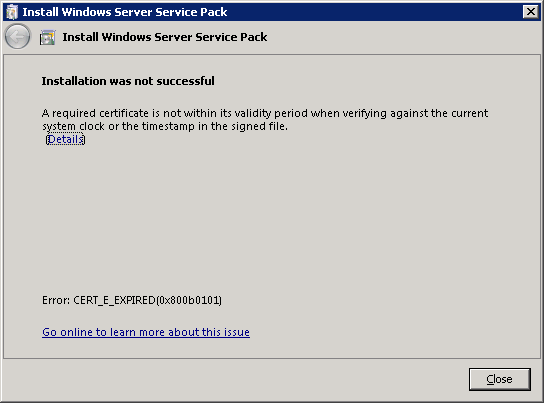Select the 'Installation was not successful' heading
This screenshot has height=403, width=544.
coord(128,81)
